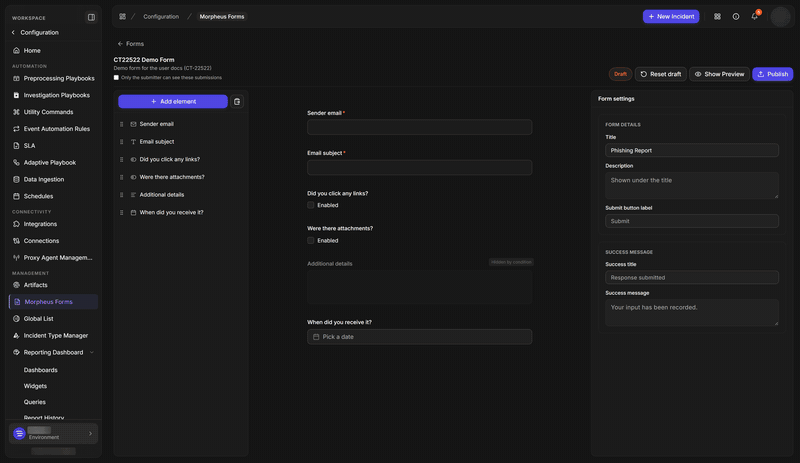Image resolution: width=800 pixels, height=463 pixels.
Task: Open Widgets submenu item
Action: 35,386
